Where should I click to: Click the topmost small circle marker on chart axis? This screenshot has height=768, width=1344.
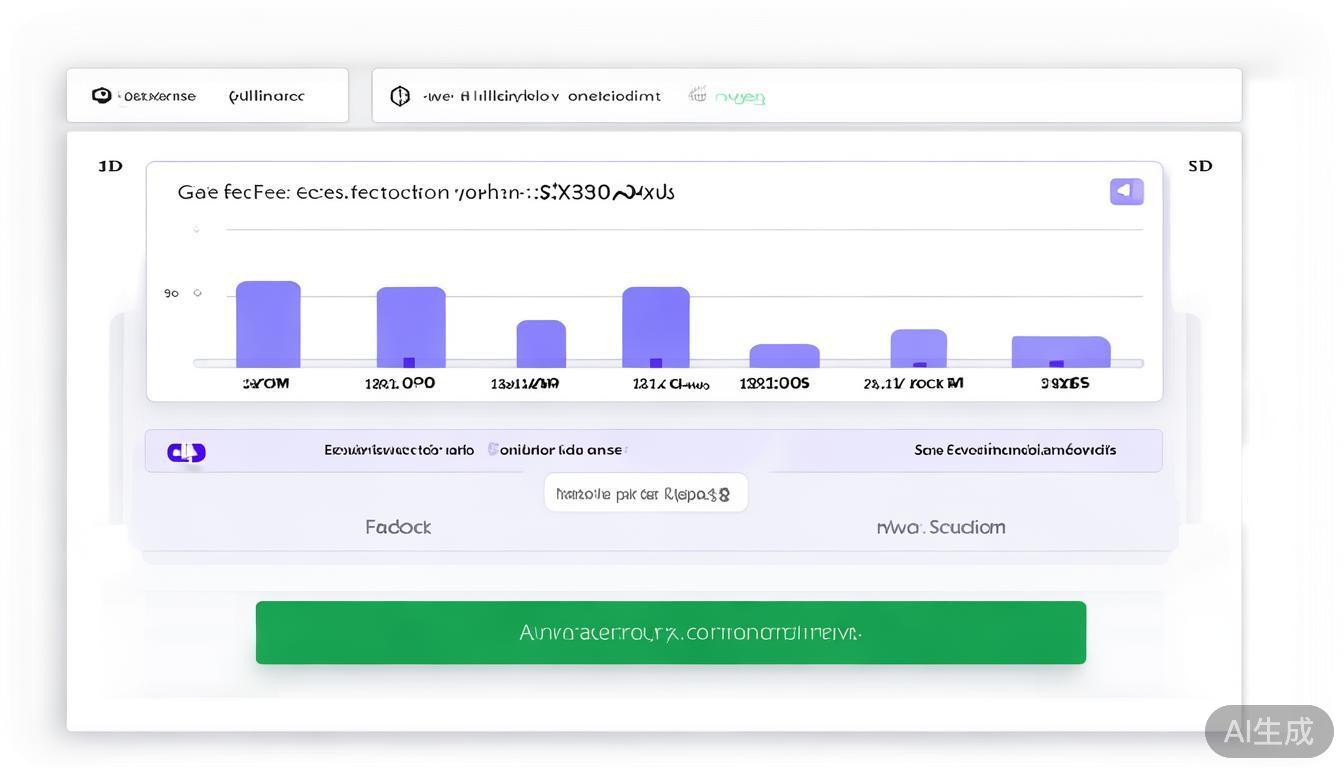pos(196,229)
